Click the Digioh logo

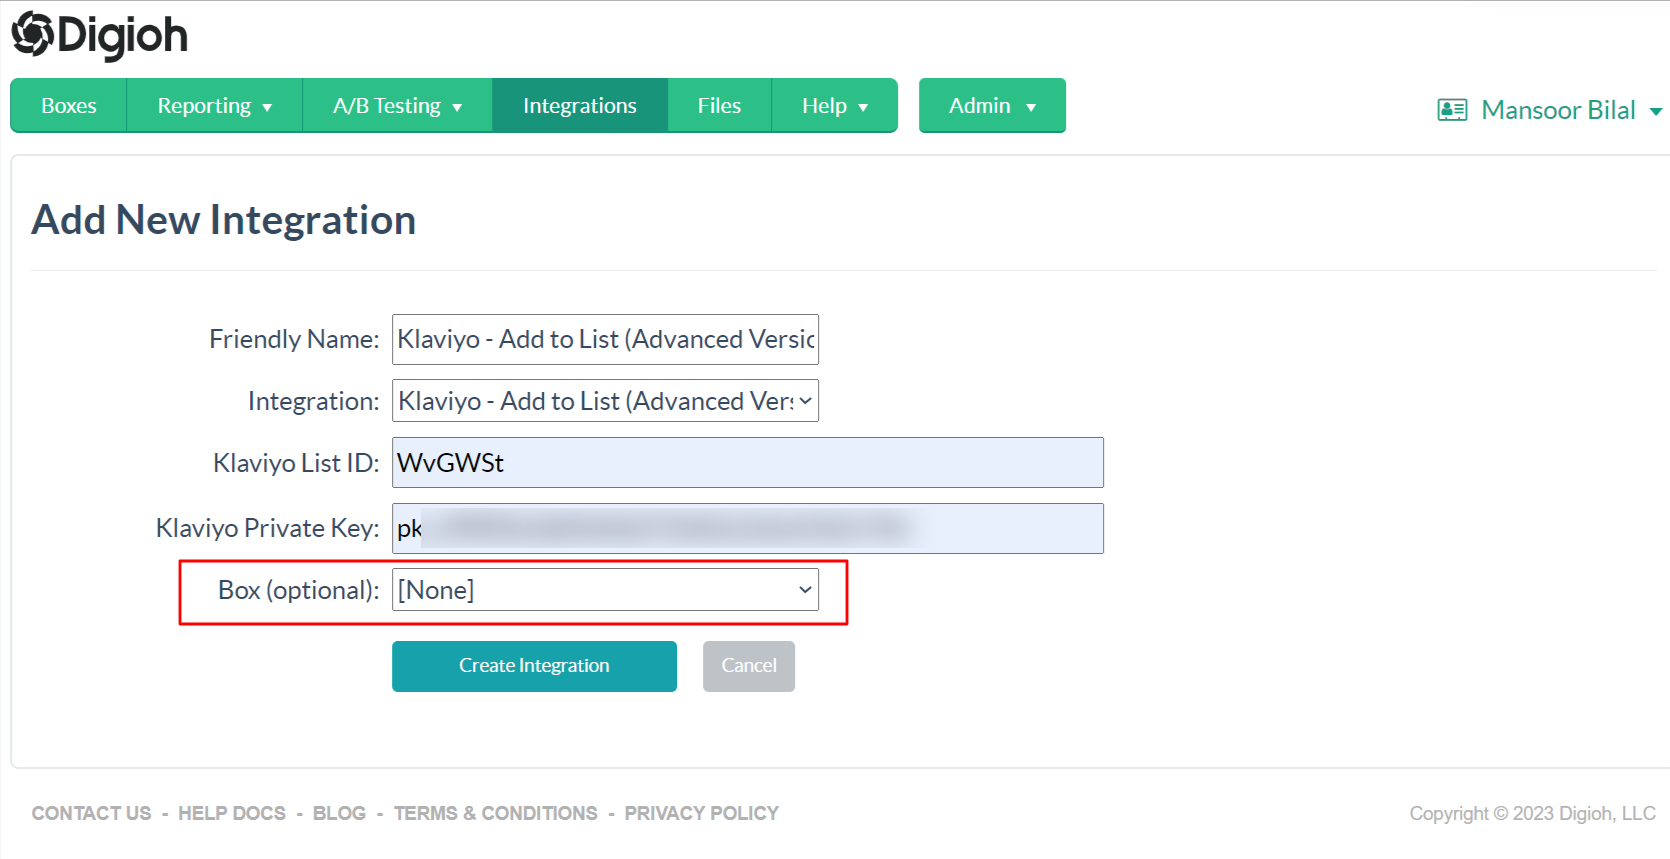pyautogui.click(x=99, y=36)
